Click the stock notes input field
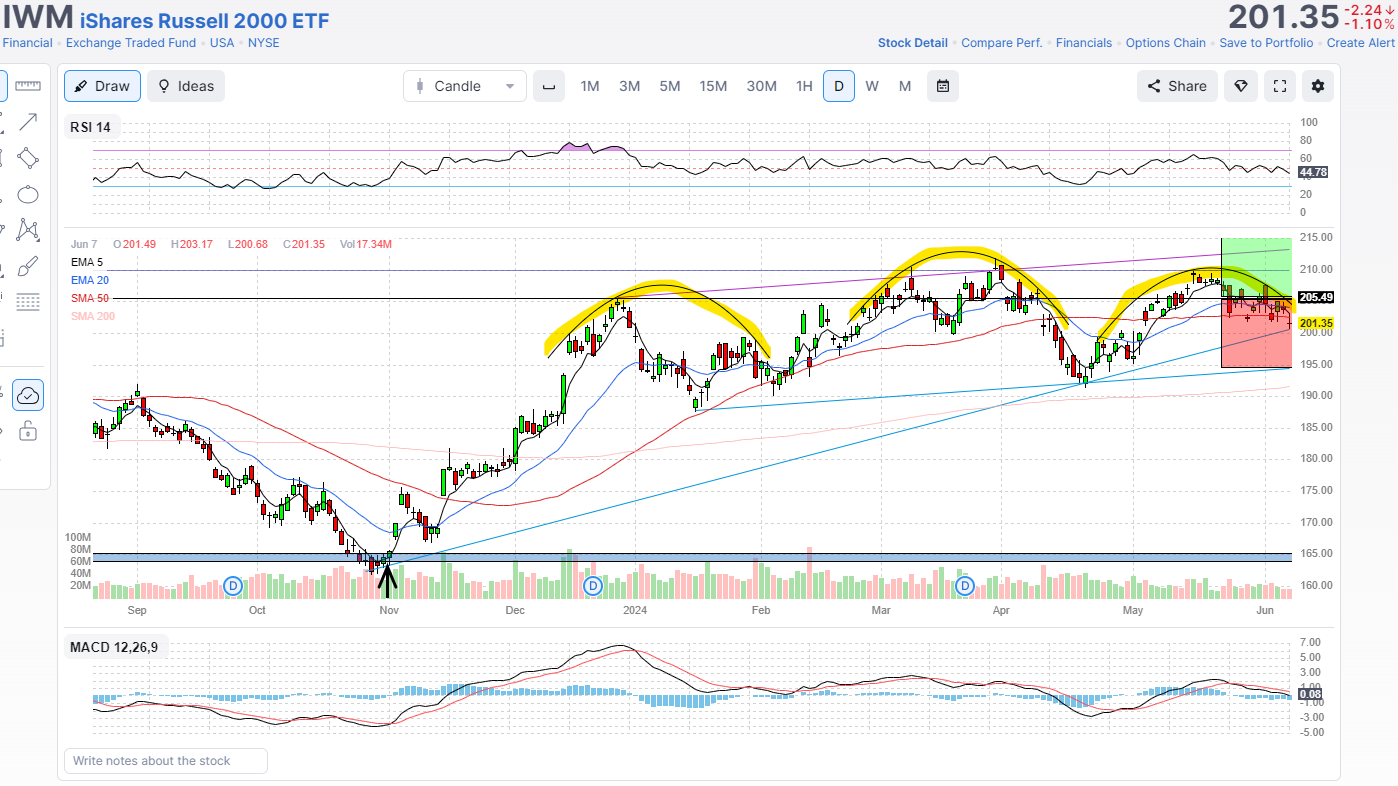1398x786 pixels. click(x=166, y=761)
